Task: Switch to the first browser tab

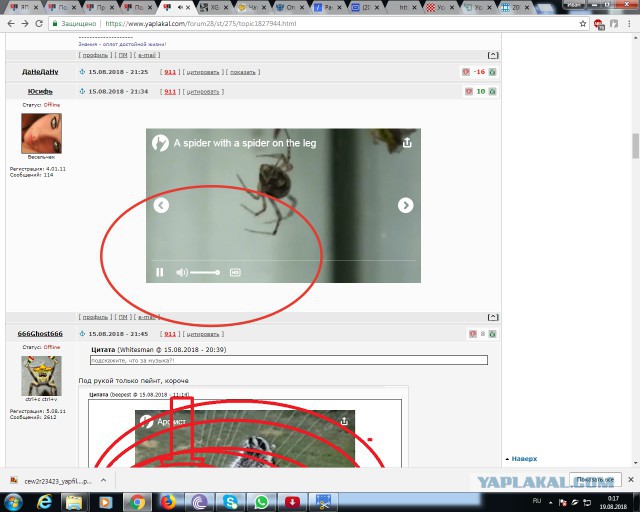Action: tap(23, 7)
